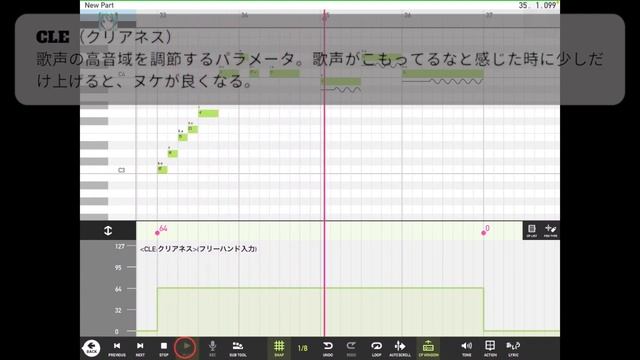
Task: Switch parameter pen type tool
Action: coord(550,231)
